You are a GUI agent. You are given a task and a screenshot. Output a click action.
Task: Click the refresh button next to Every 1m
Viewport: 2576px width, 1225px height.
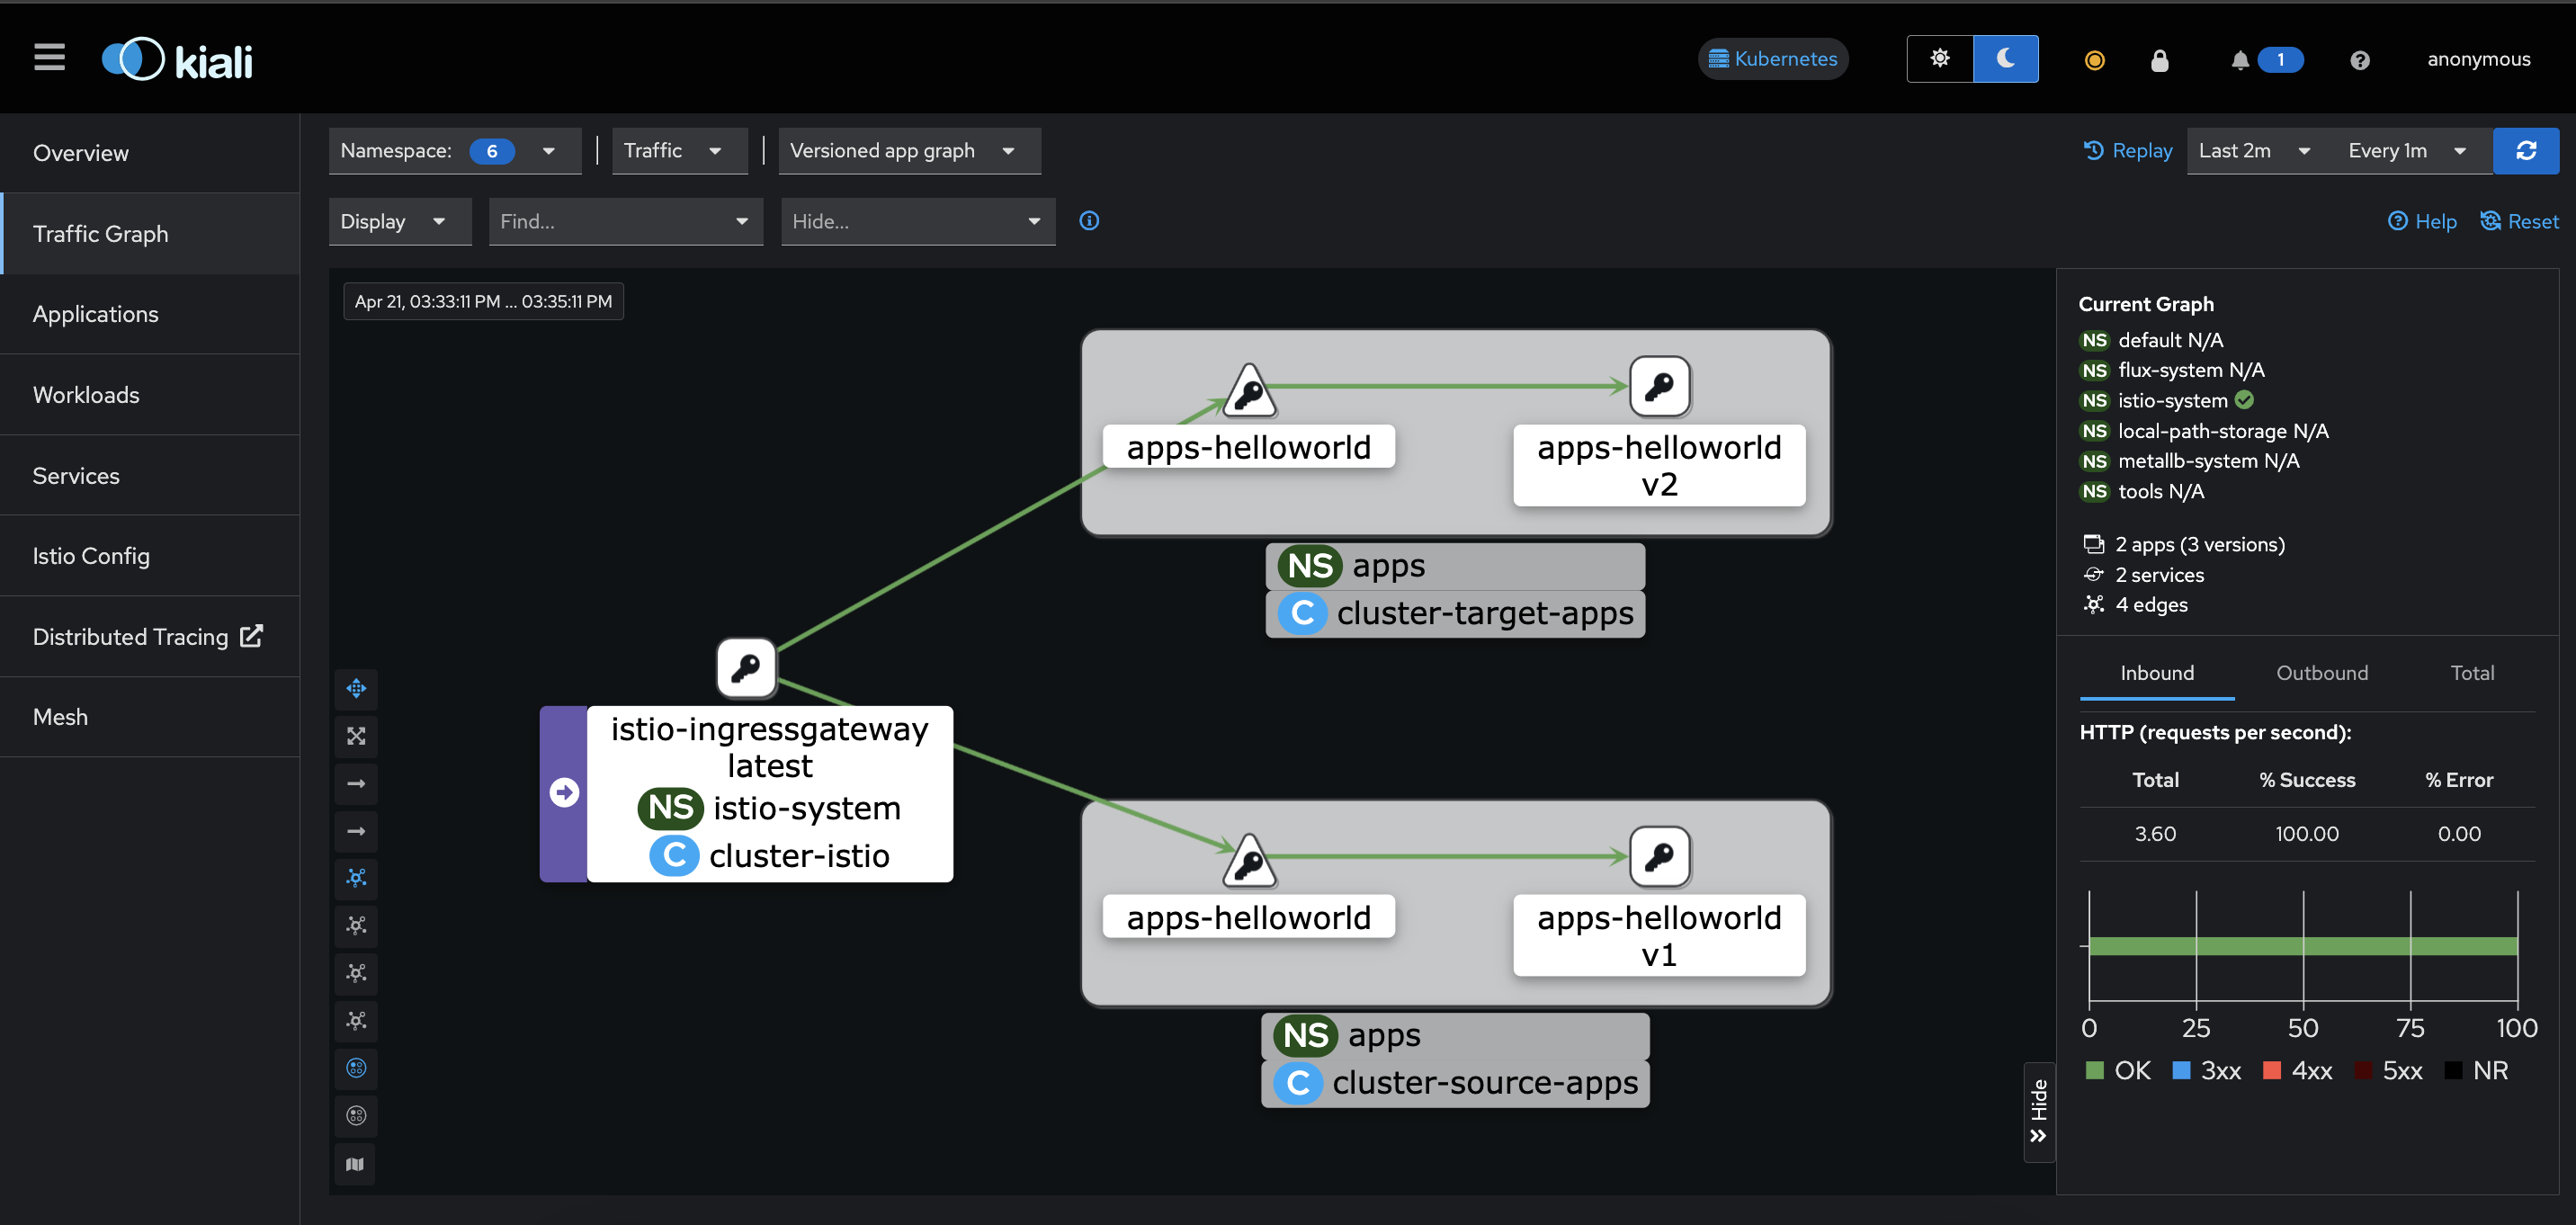pos(2525,151)
